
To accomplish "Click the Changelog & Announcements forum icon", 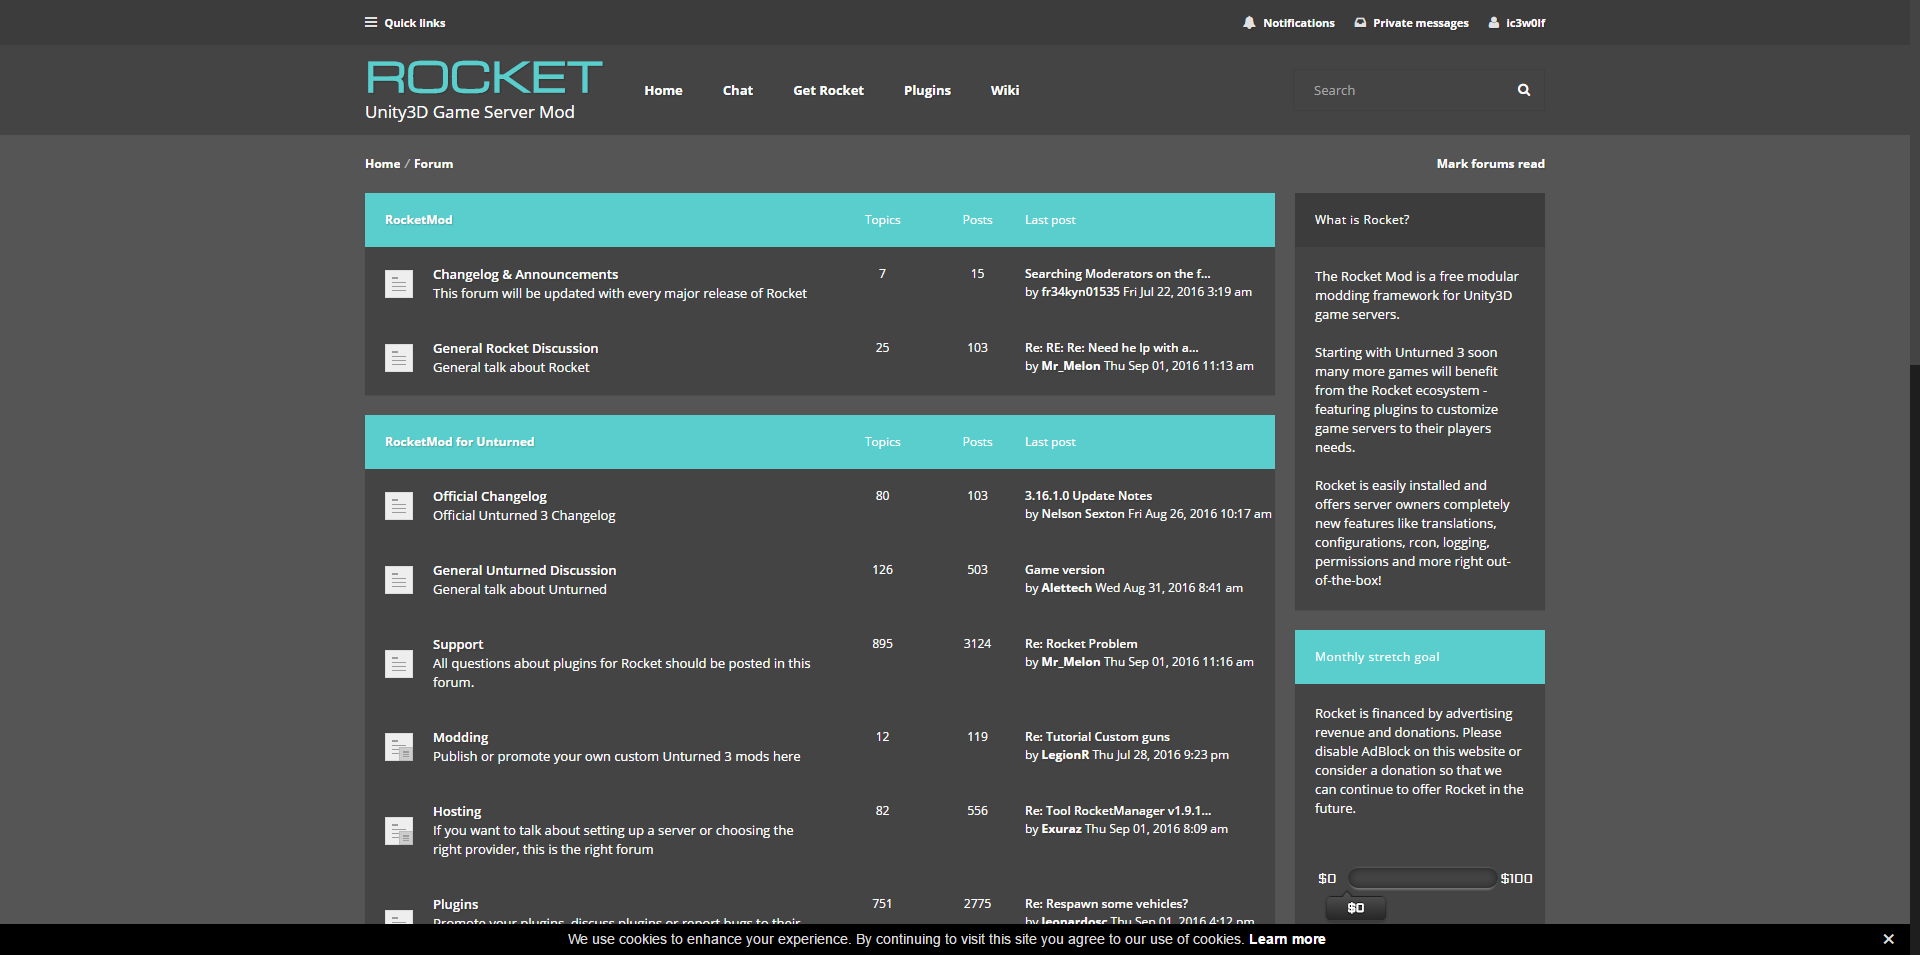I will [x=399, y=284].
